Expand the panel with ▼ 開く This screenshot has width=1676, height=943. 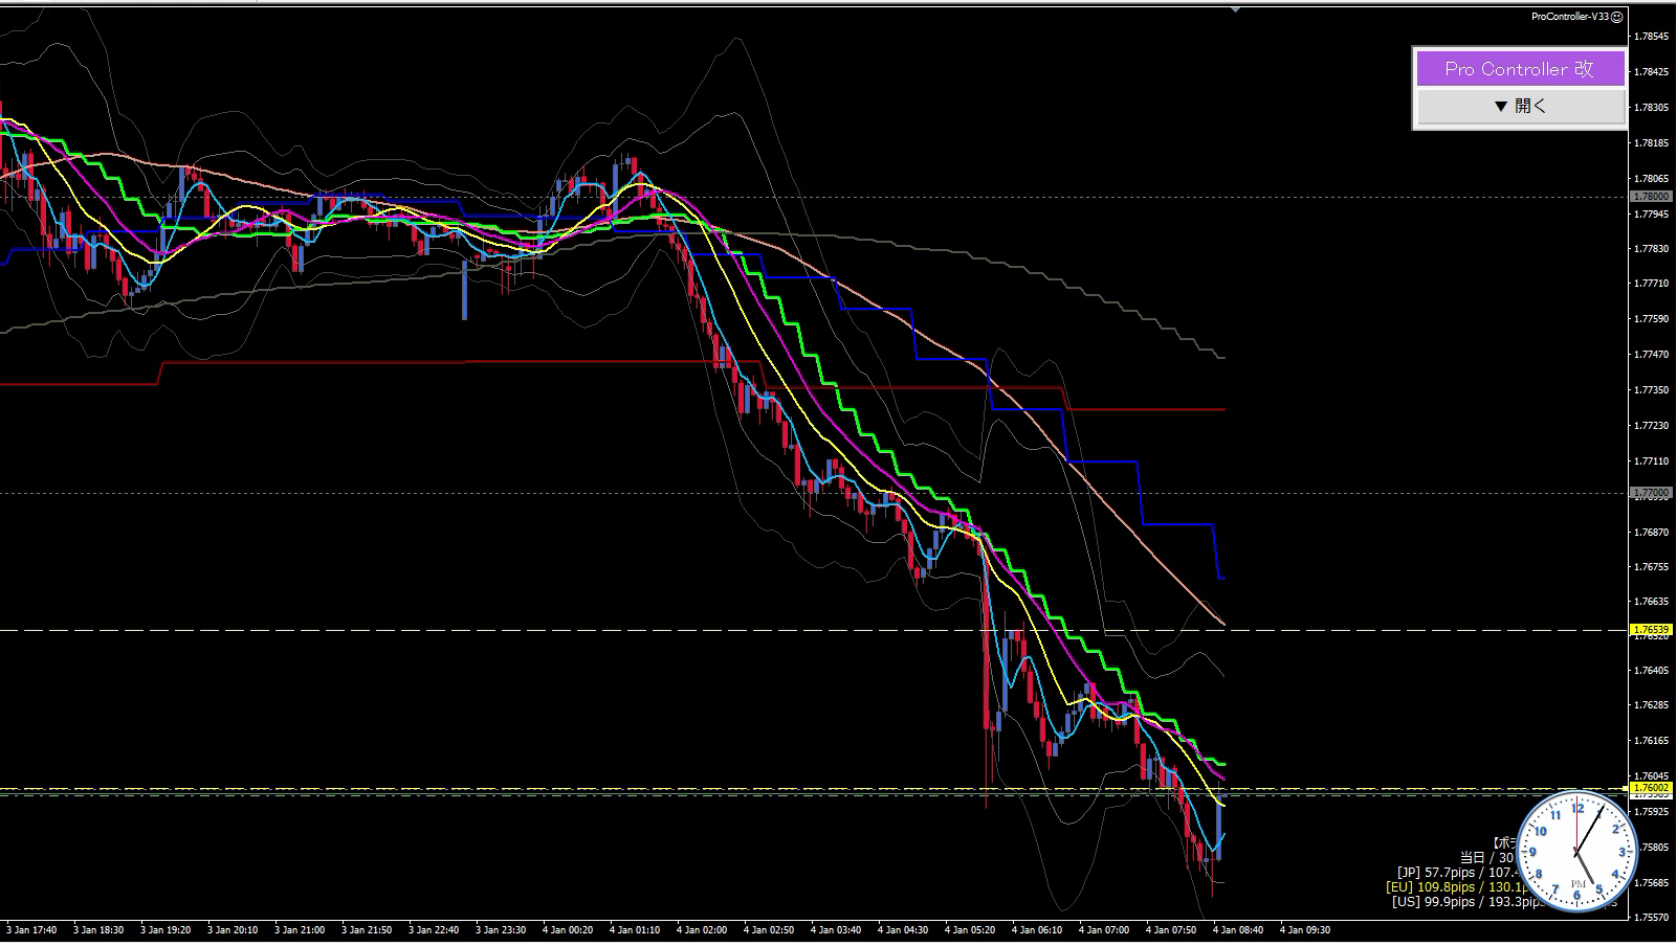coord(1520,106)
